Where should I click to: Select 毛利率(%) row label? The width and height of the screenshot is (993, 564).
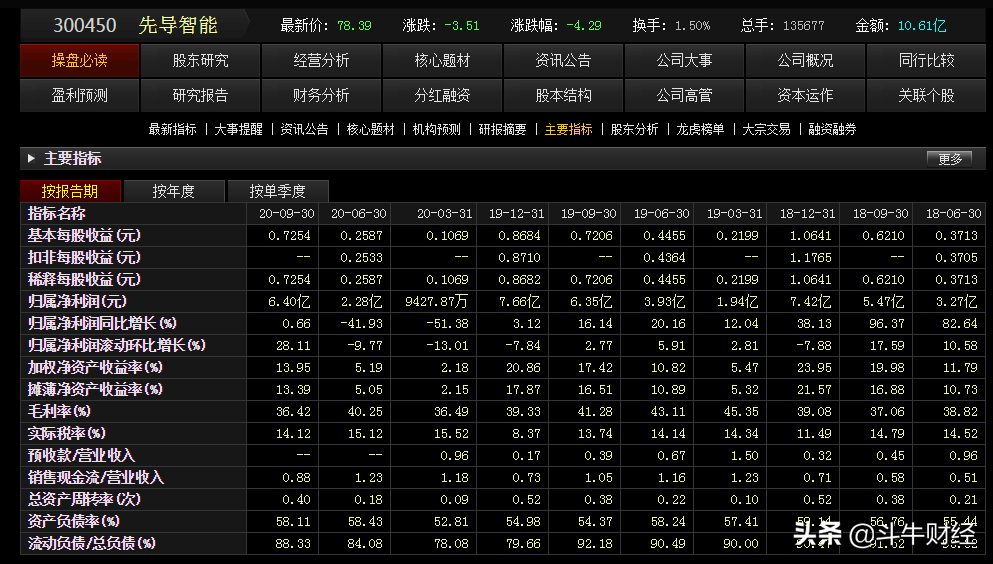(x=59, y=411)
